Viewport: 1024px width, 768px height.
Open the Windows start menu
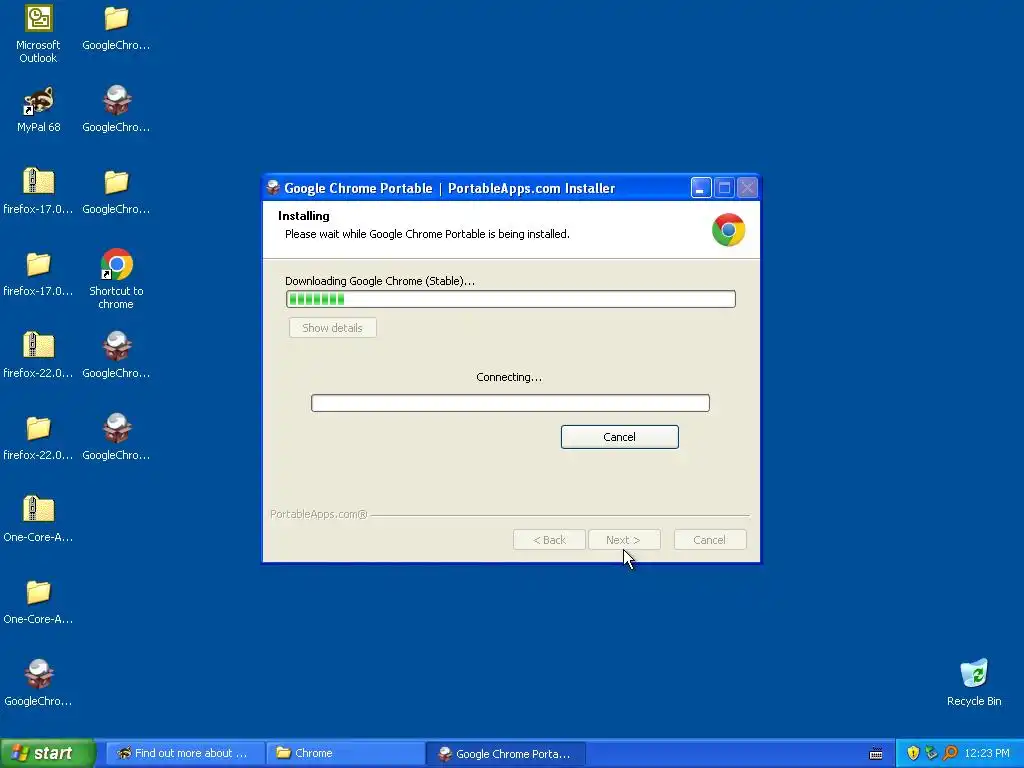click(48, 753)
